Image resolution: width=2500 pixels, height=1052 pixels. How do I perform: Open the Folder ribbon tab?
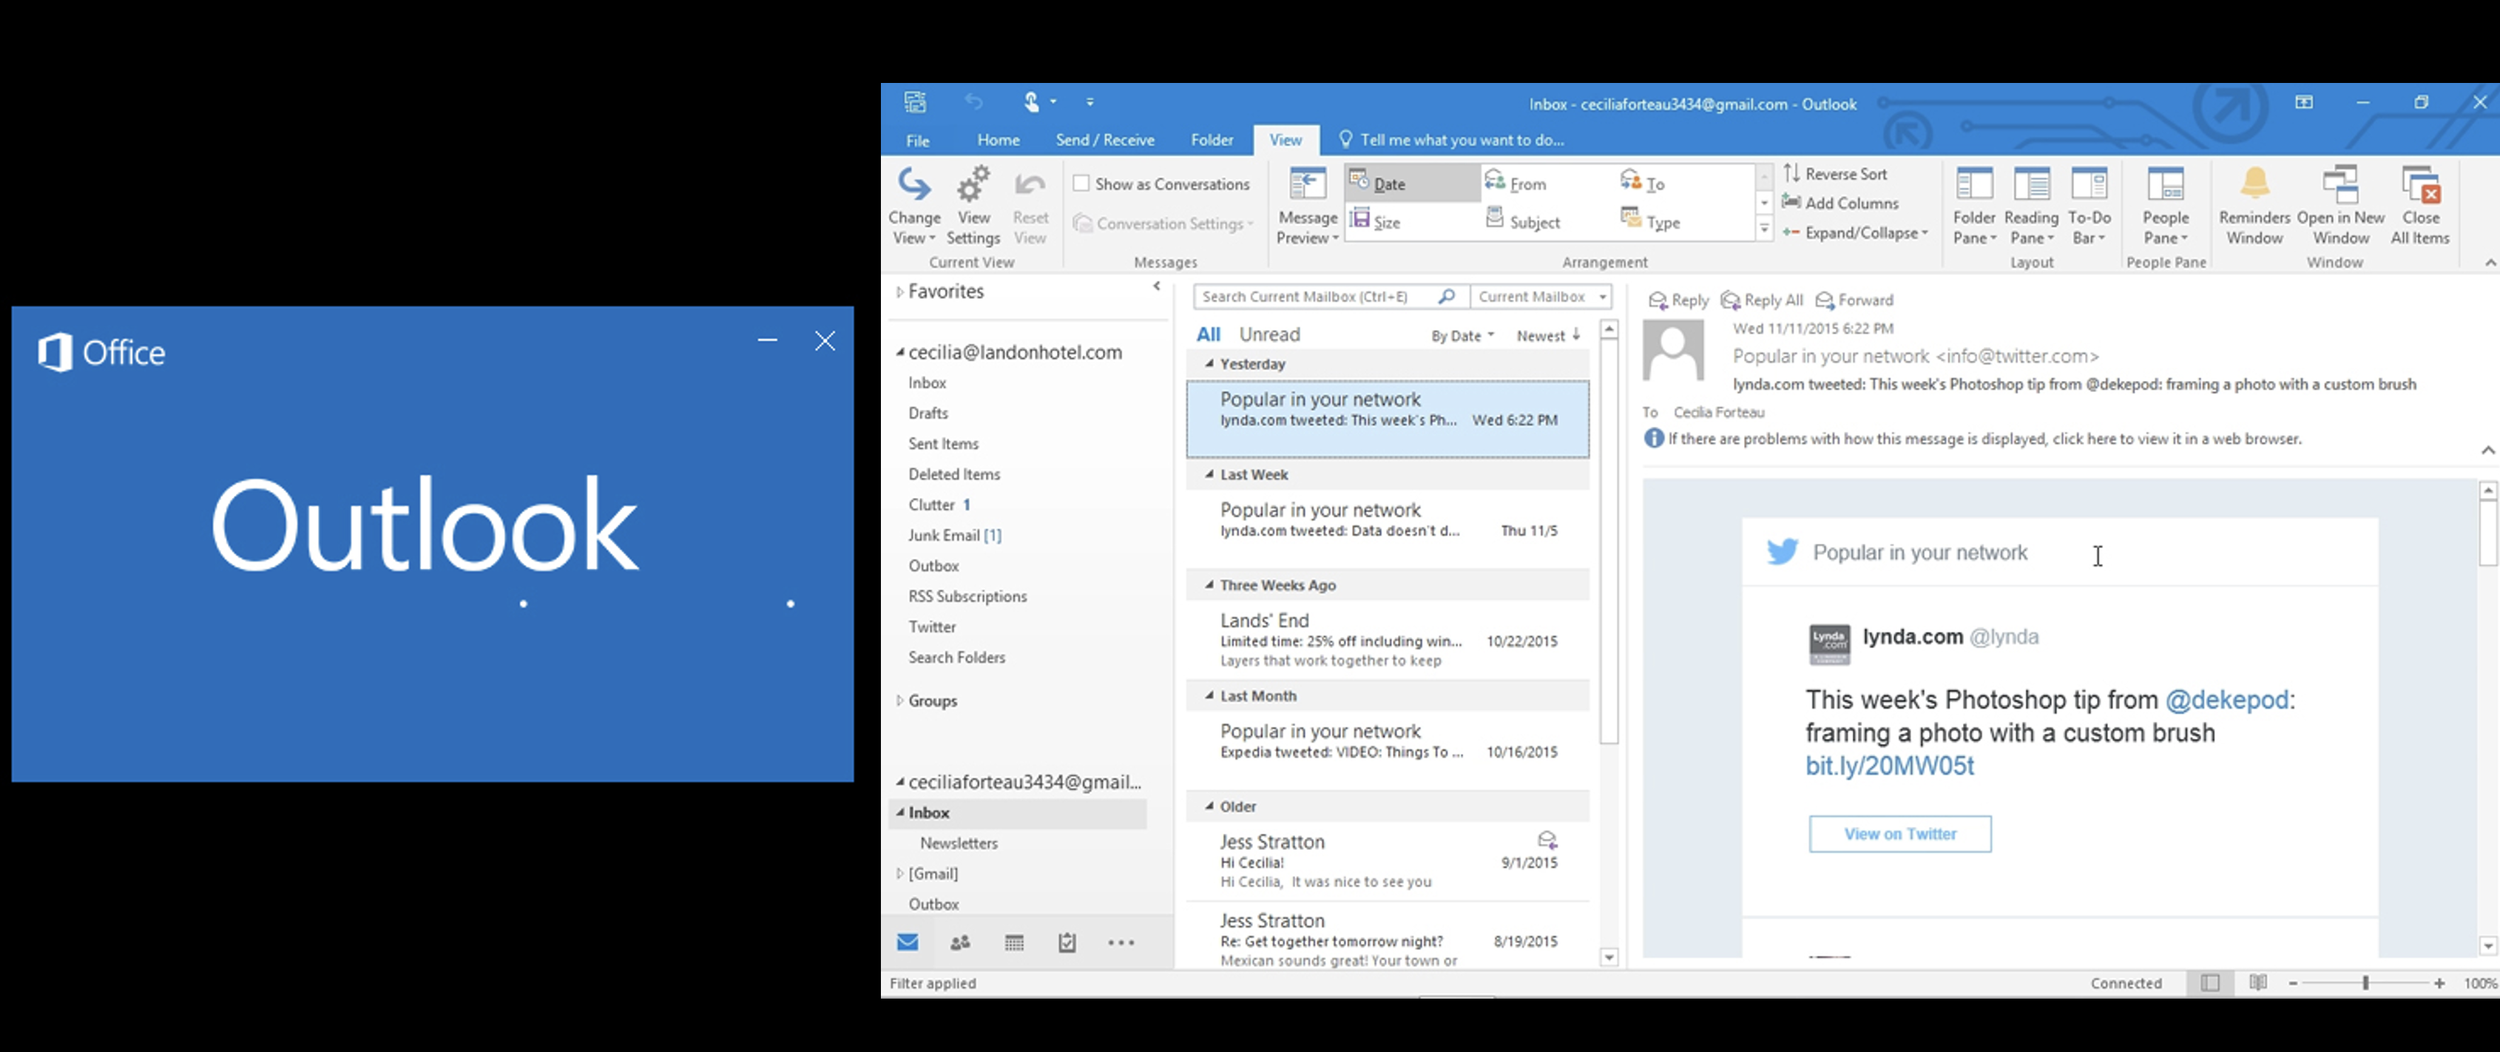1212,140
